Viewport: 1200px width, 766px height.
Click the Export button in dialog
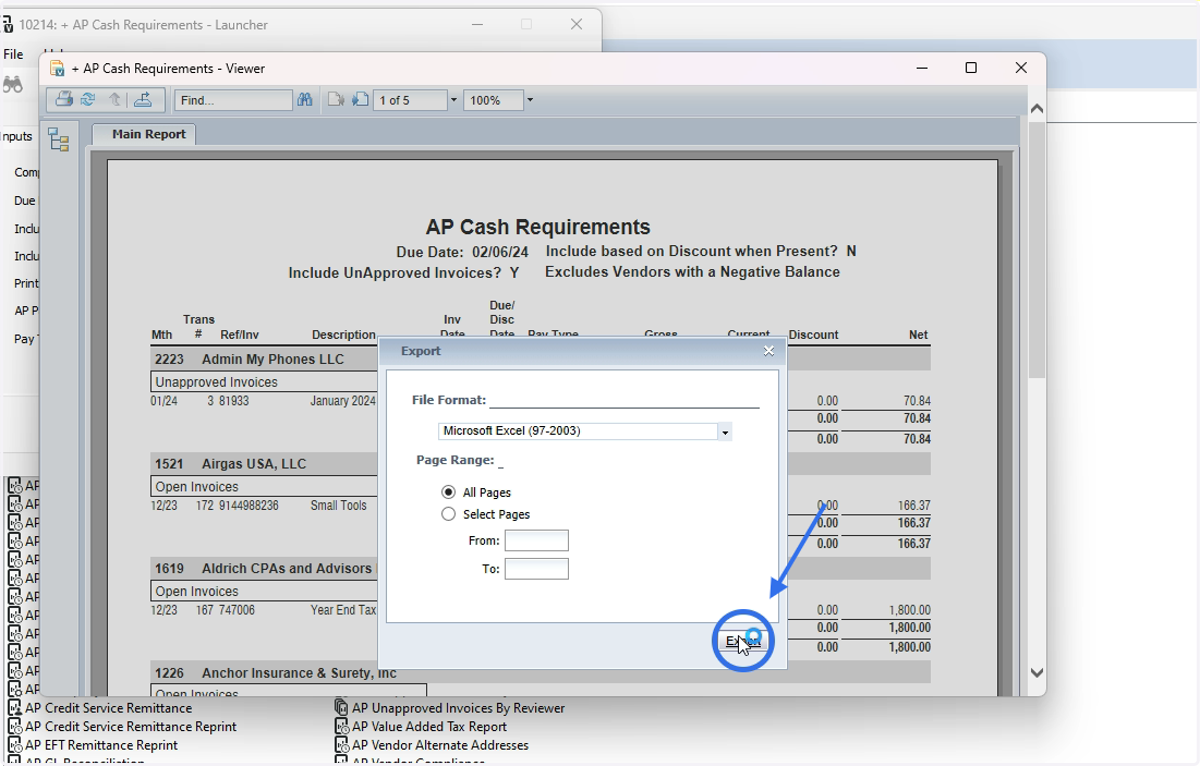pos(743,641)
